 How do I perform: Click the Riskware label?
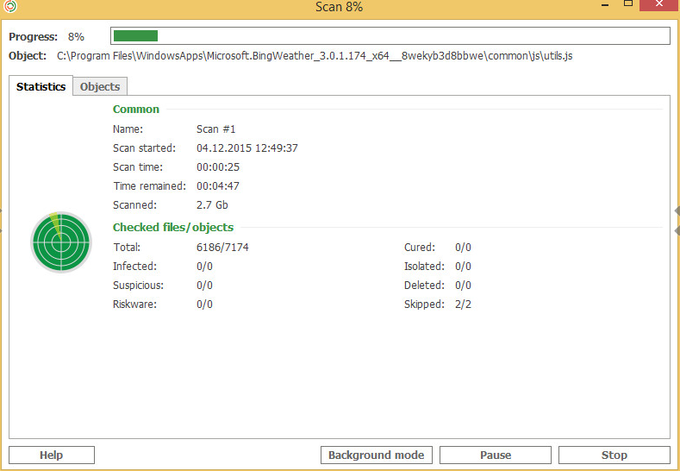point(135,304)
